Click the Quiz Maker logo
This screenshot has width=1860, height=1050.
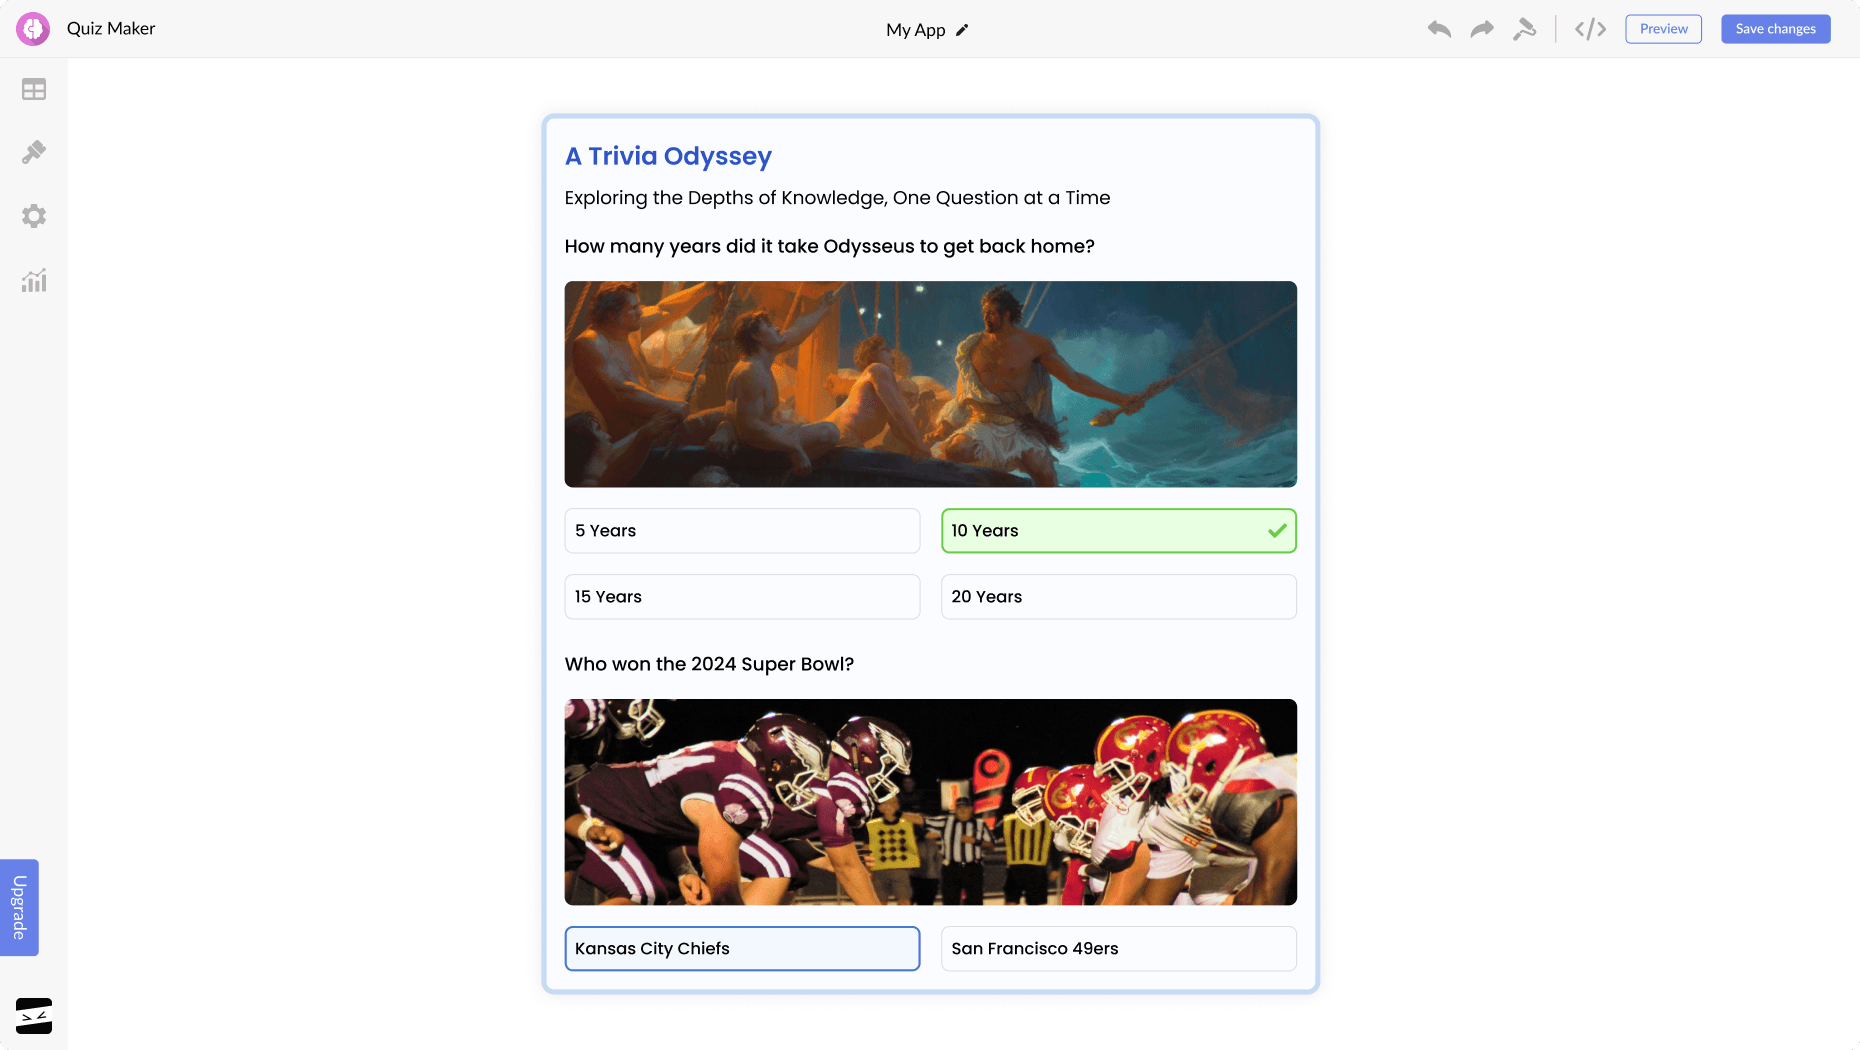point(33,28)
